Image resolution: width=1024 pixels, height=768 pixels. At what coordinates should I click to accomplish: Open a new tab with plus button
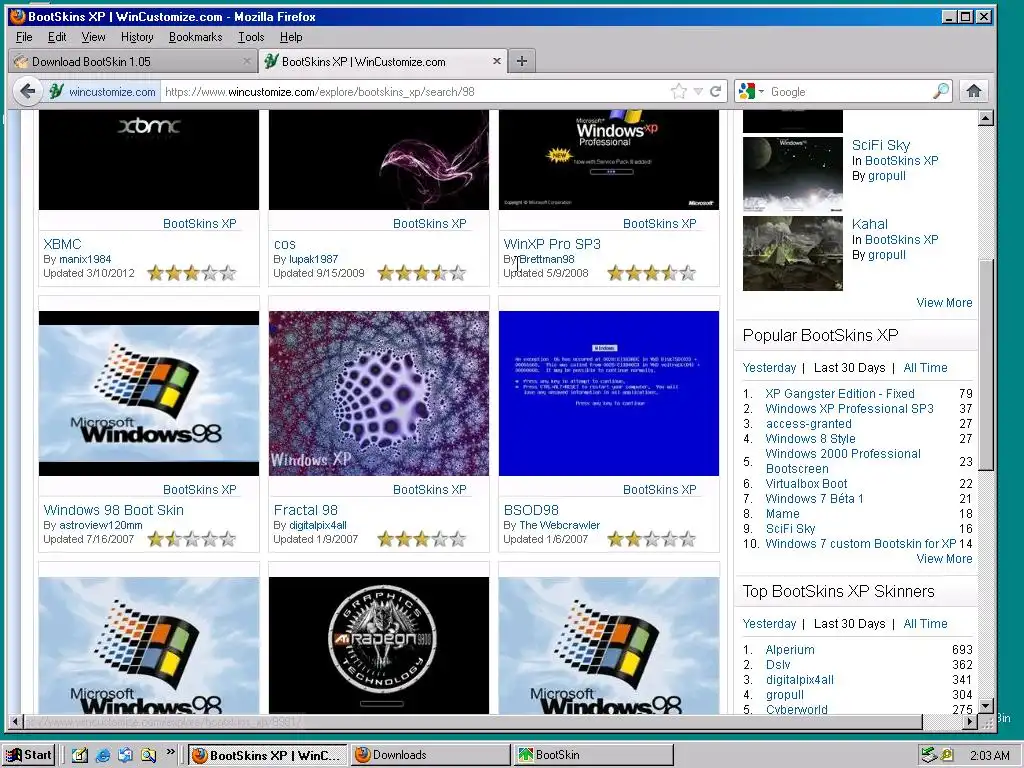pyautogui.click(x=522, y=61)
